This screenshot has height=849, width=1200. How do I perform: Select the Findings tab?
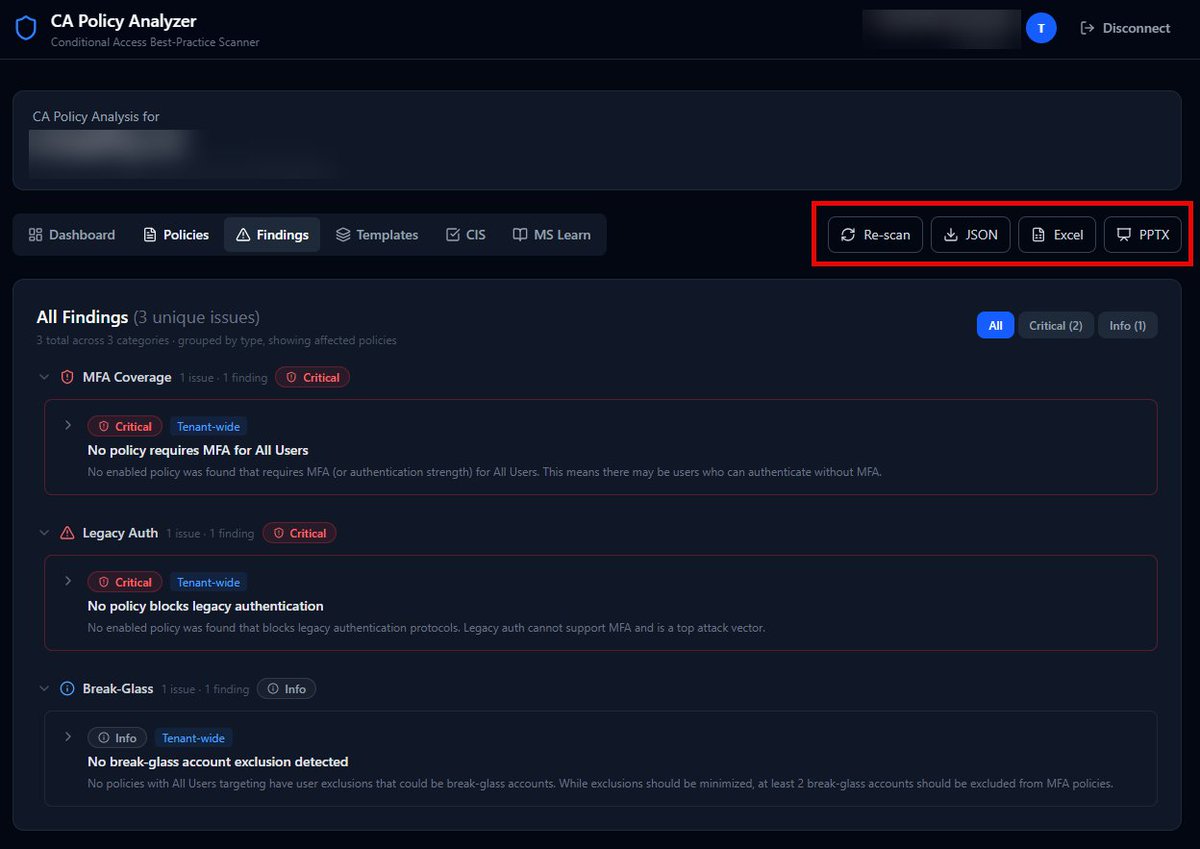[272, 235]
